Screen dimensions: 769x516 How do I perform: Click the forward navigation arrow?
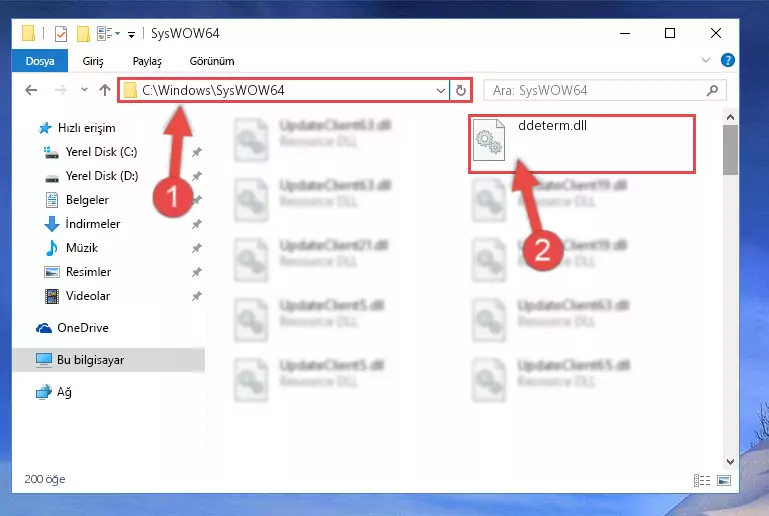point(60,90)
